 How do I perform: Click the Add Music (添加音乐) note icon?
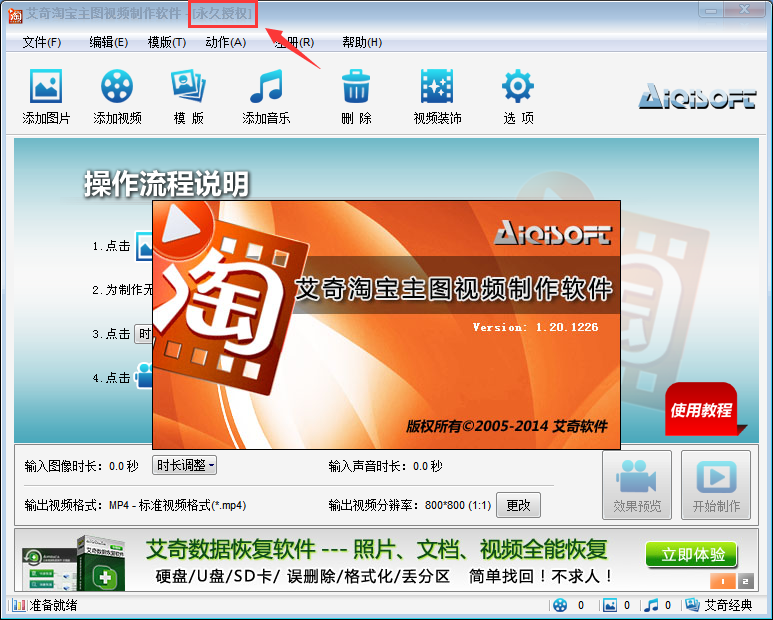pos(266,86)
